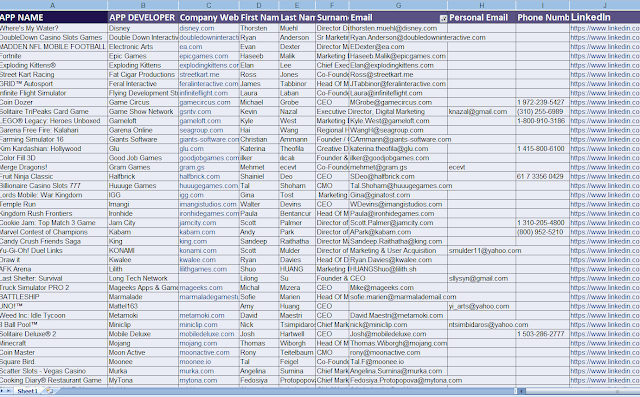Select column A header
640x397 pixels.
click(53, 5)
